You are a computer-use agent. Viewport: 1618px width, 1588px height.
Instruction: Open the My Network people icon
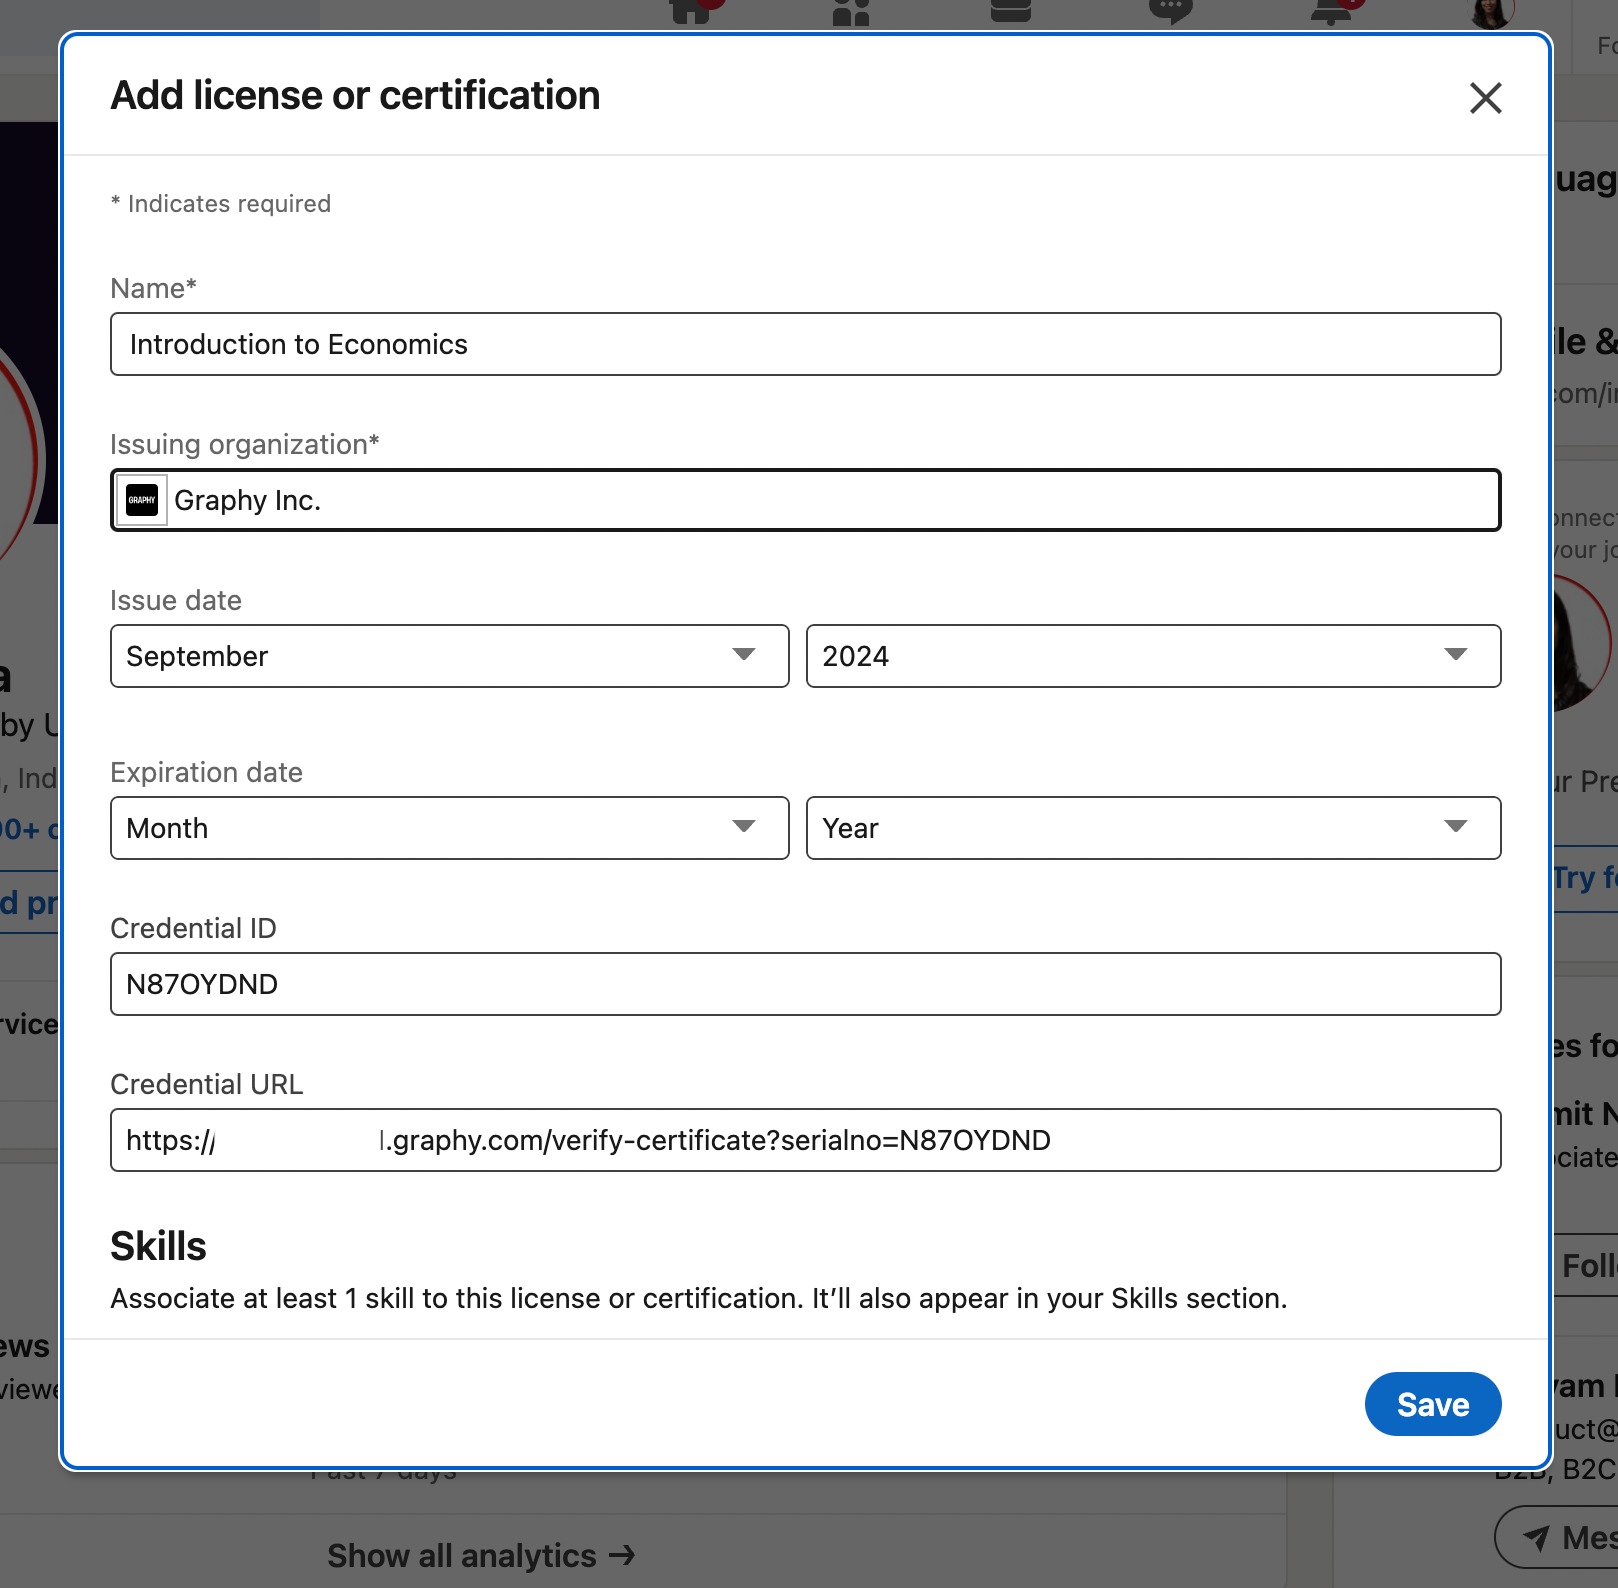pos(850,12)
